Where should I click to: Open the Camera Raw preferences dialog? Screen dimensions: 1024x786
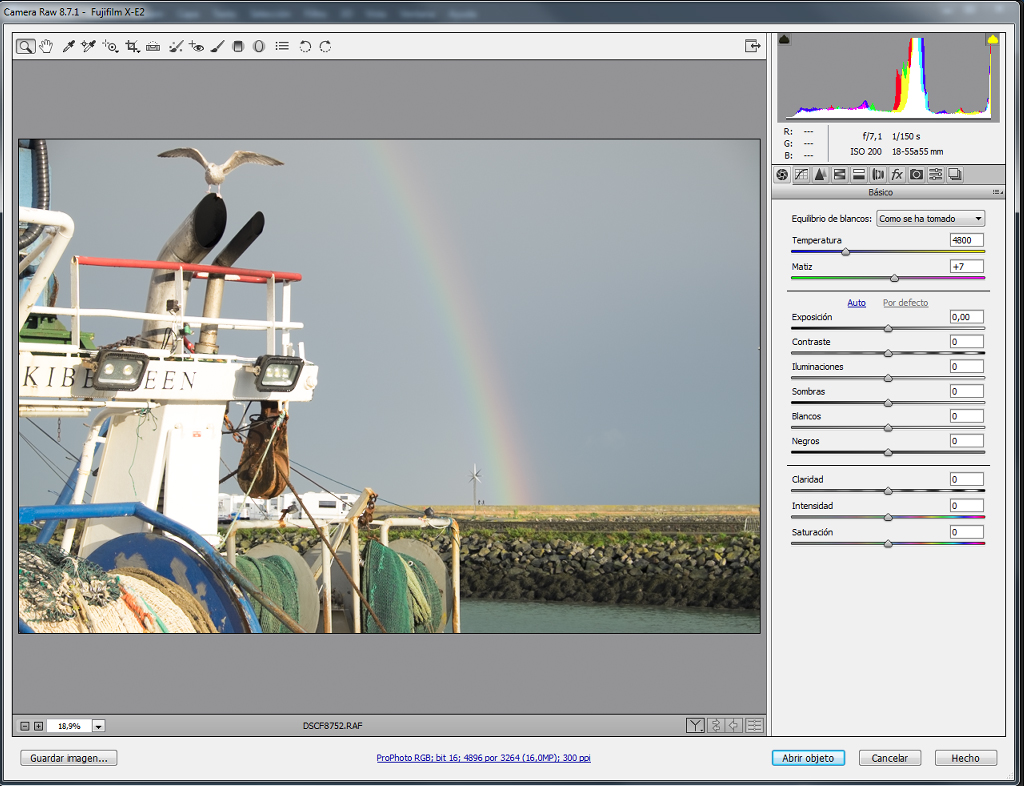pos(282,46)
